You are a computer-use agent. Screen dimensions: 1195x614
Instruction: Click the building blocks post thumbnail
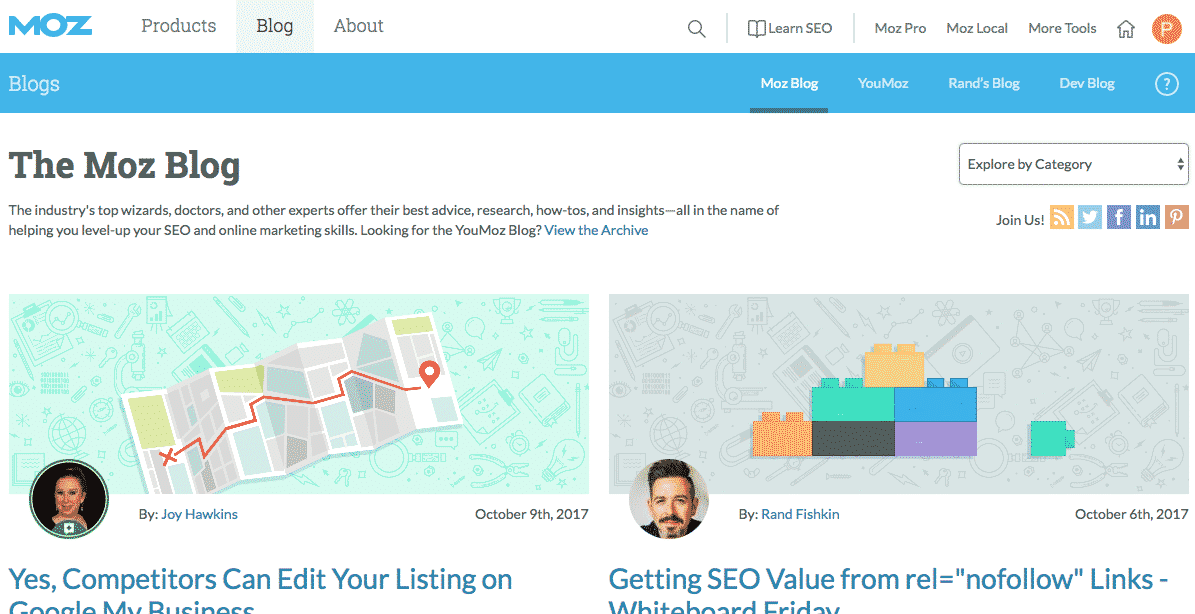tap(899, 394)
